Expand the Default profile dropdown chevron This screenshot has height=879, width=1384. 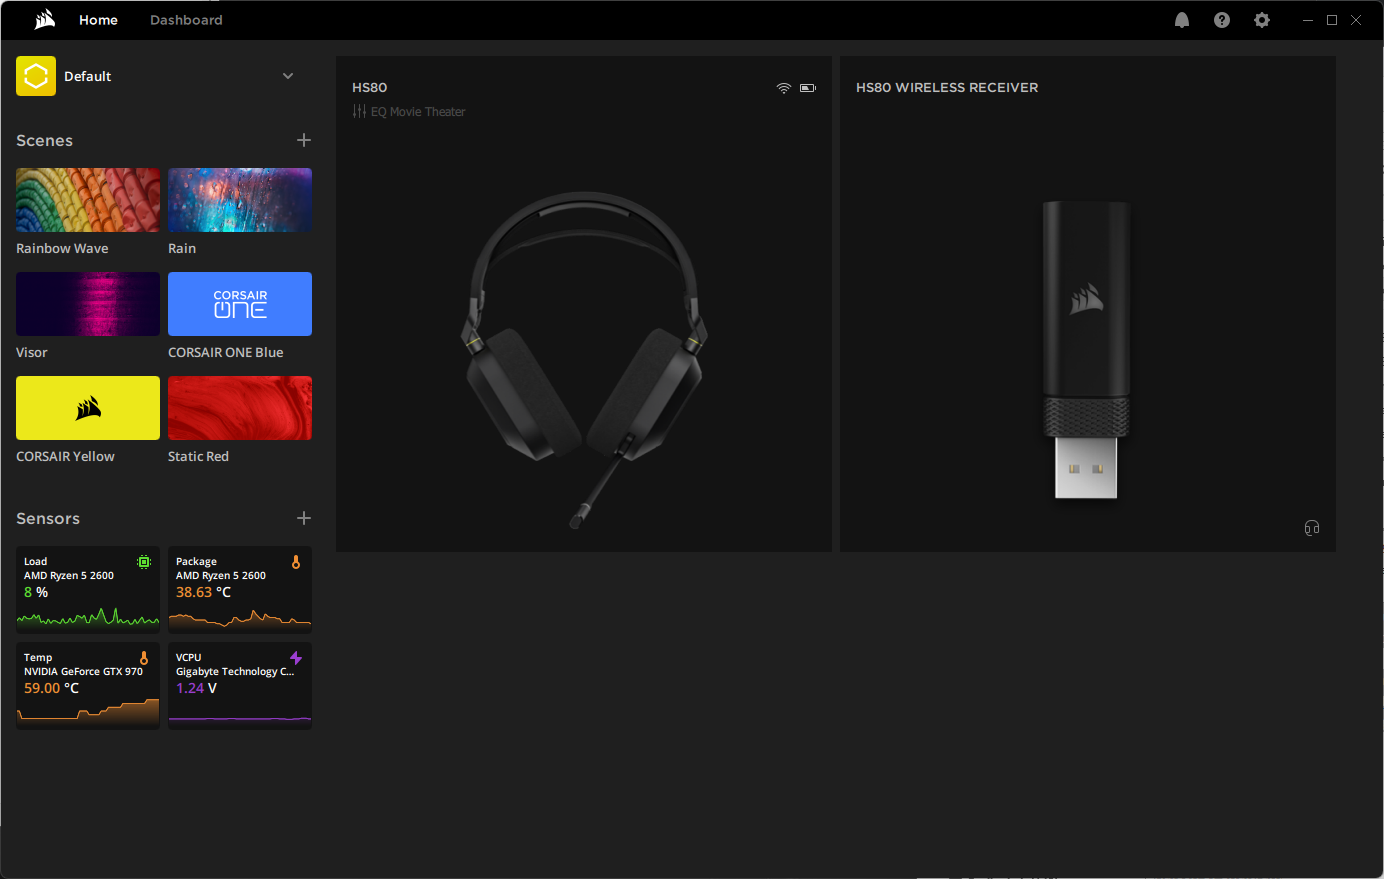click(x=288, y=76)
